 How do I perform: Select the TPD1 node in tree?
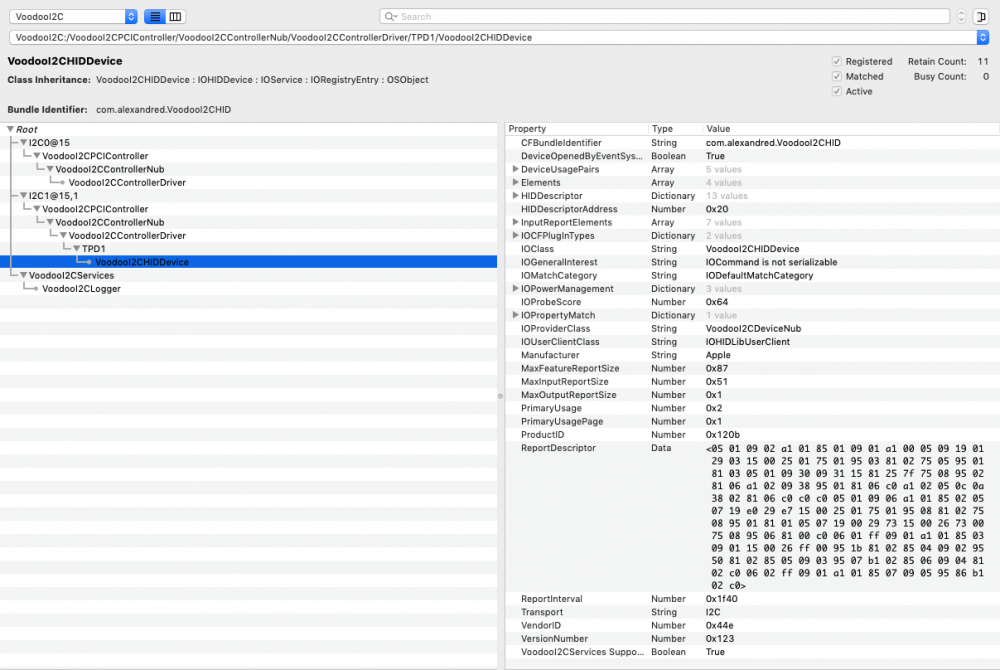tap(94, 249)
